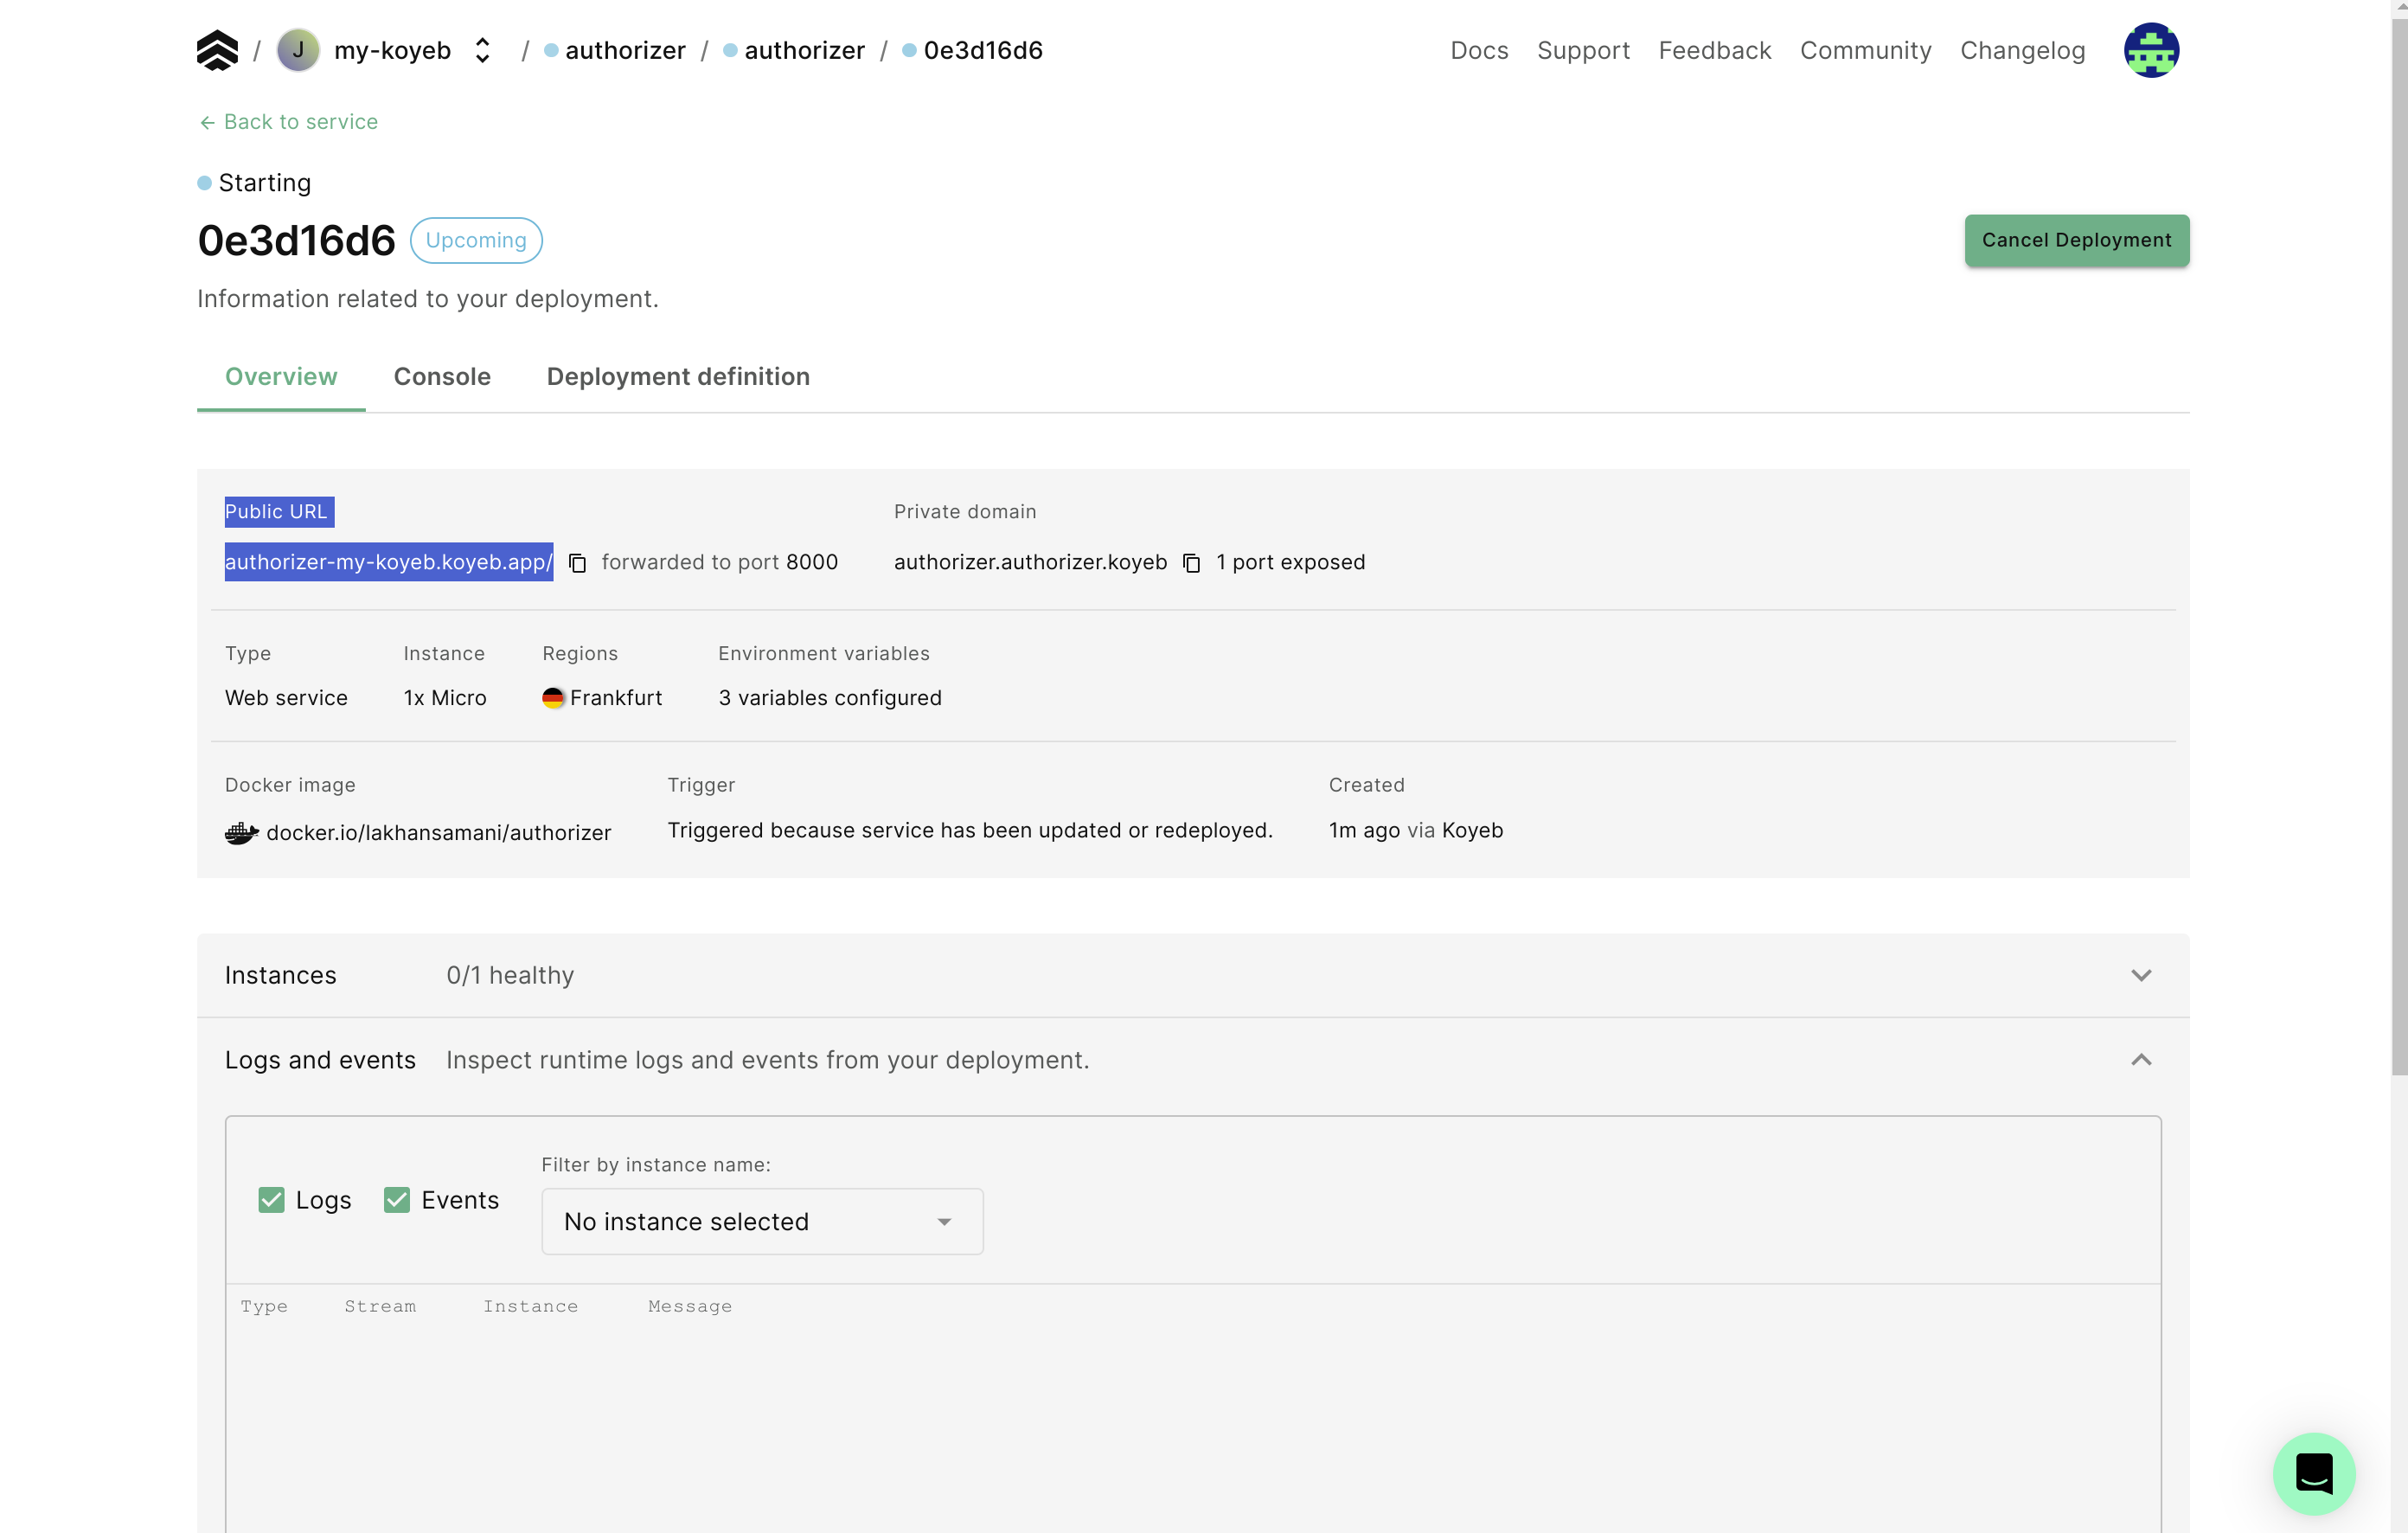Switch to the Console tab
2408x1533 pixels.
(x=441, y=377)
